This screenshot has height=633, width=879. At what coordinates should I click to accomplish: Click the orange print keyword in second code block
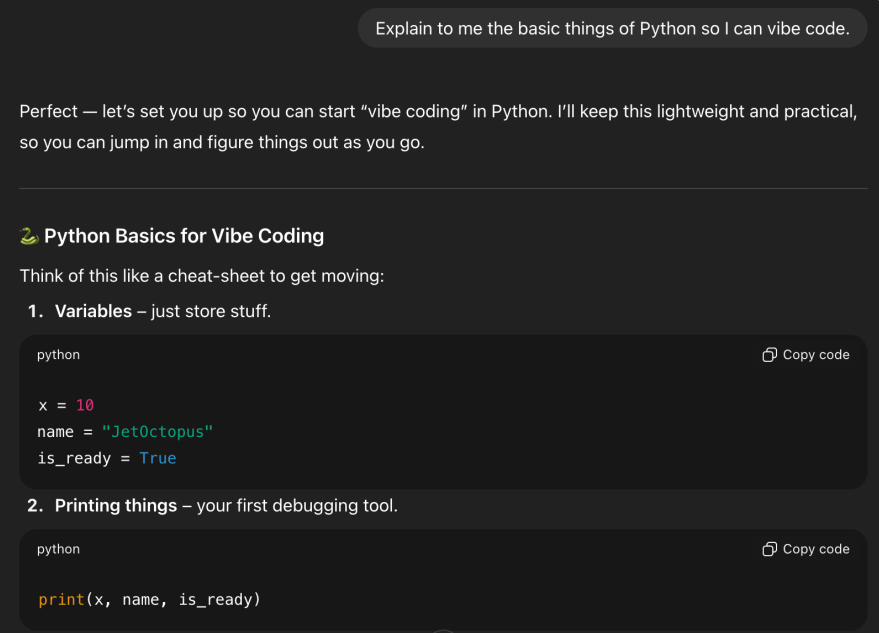point(60,600)
